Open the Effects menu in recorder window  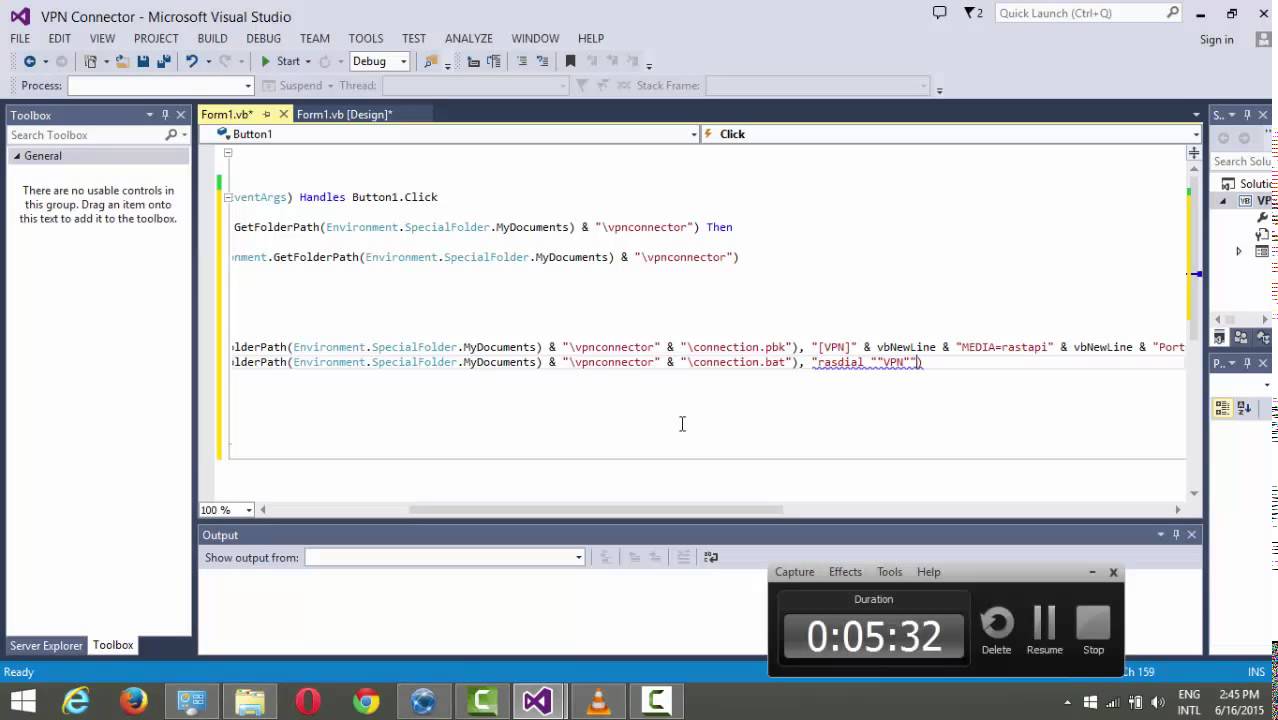tap(845, 572)
